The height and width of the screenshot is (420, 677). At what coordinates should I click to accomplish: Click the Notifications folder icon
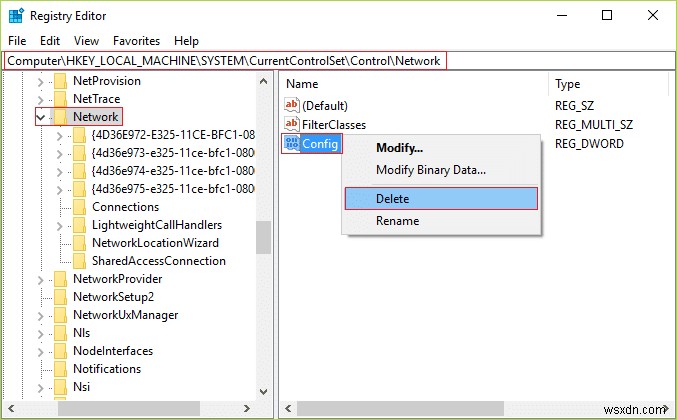pos(60,369)
